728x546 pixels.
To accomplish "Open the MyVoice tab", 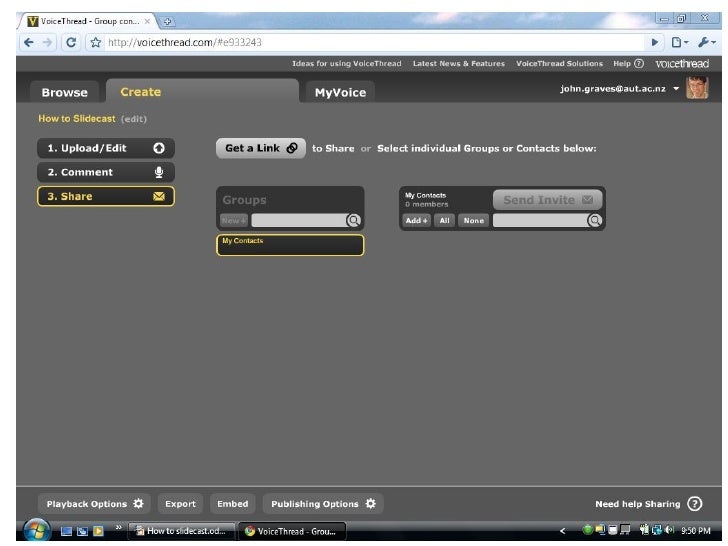I will [340, 92].
